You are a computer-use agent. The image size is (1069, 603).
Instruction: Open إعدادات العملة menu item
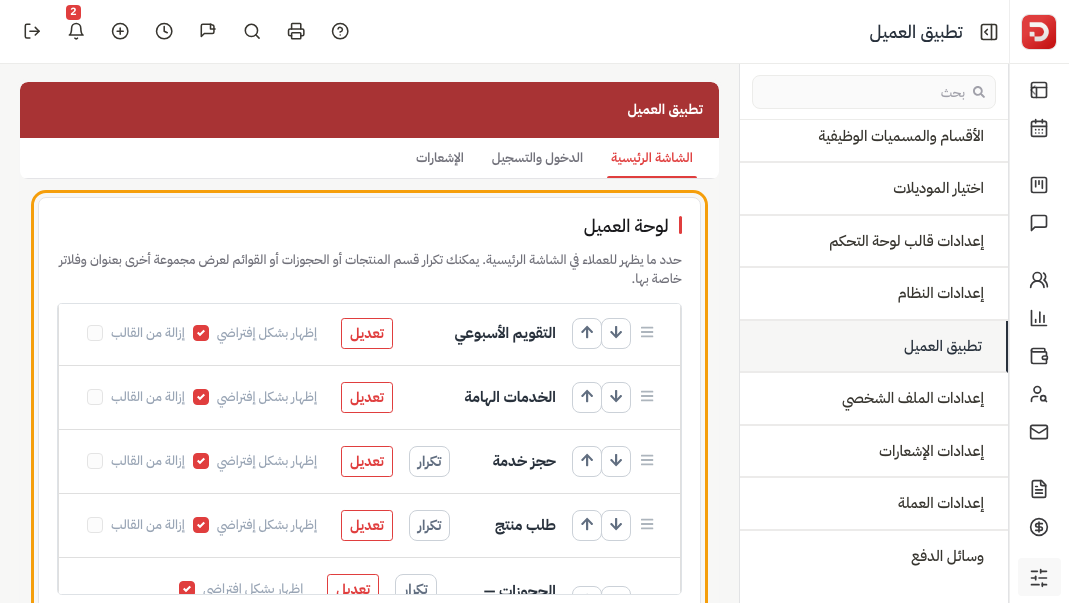point(874,503)
